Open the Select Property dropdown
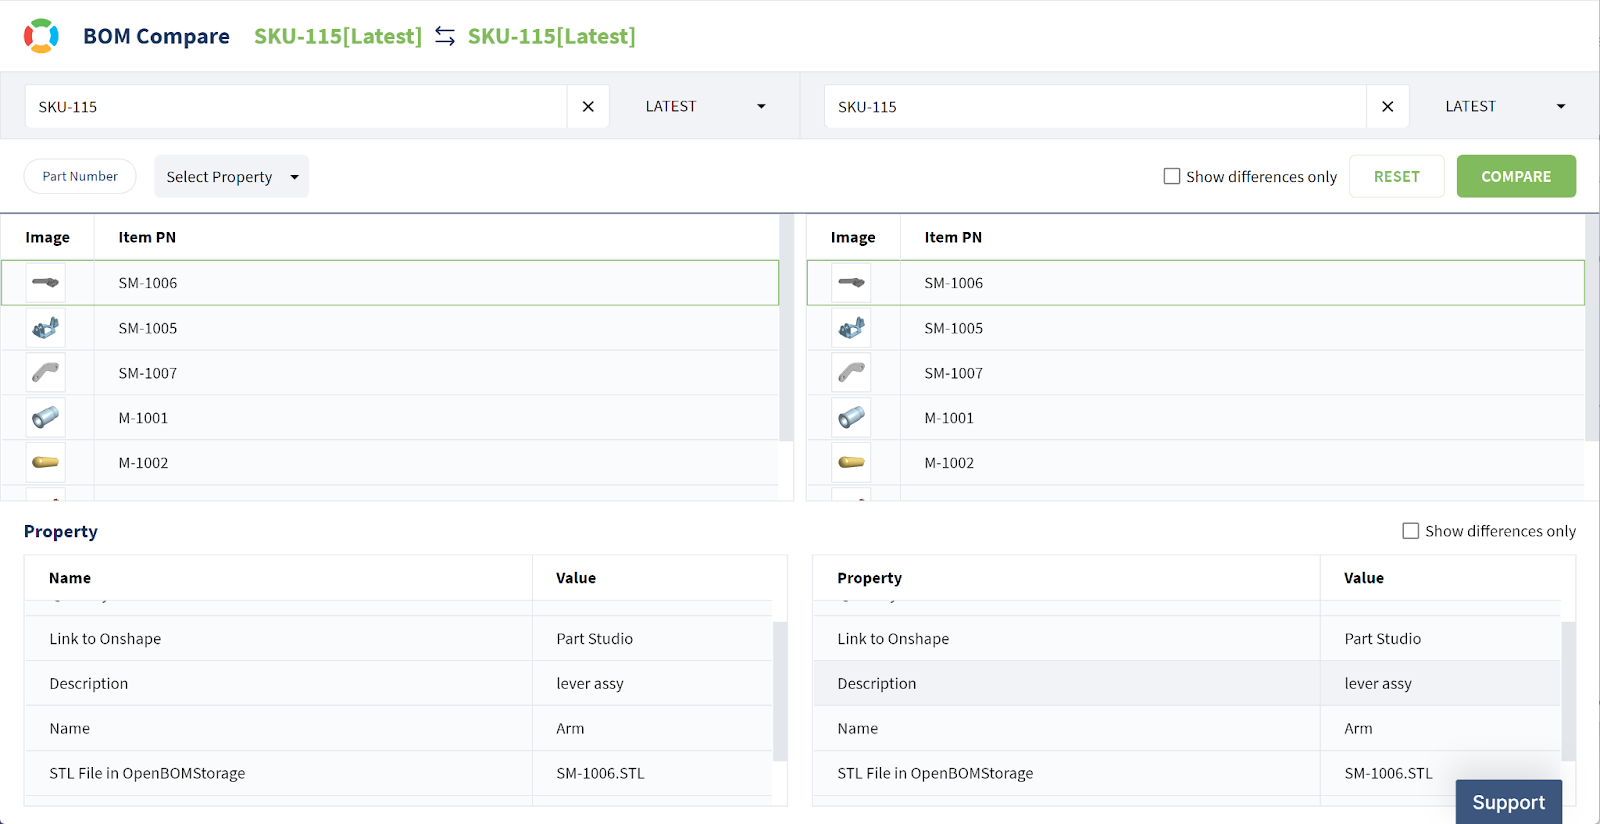The width and height of the screenshot is (1600, 824). pyautogui.click(x=232, y=177)
